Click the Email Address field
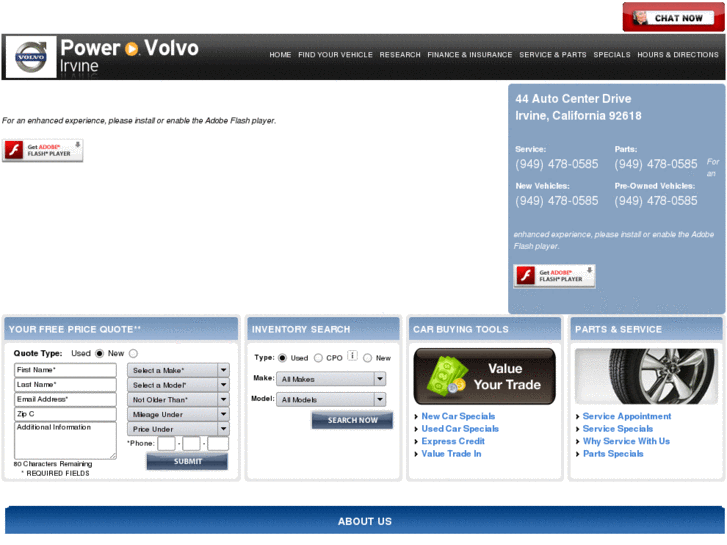This screenshot has height=545, width=727. 65,399
